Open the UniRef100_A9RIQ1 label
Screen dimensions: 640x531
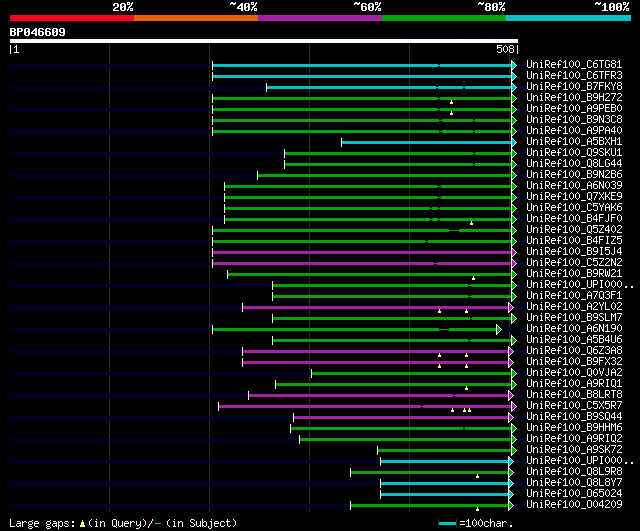(x=574, y=384)
